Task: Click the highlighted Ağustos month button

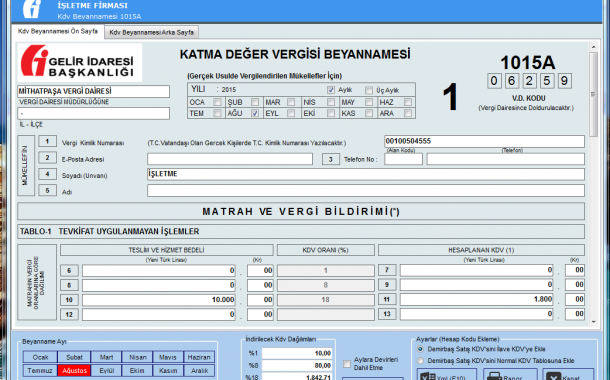Action: [x=74, y=370]
